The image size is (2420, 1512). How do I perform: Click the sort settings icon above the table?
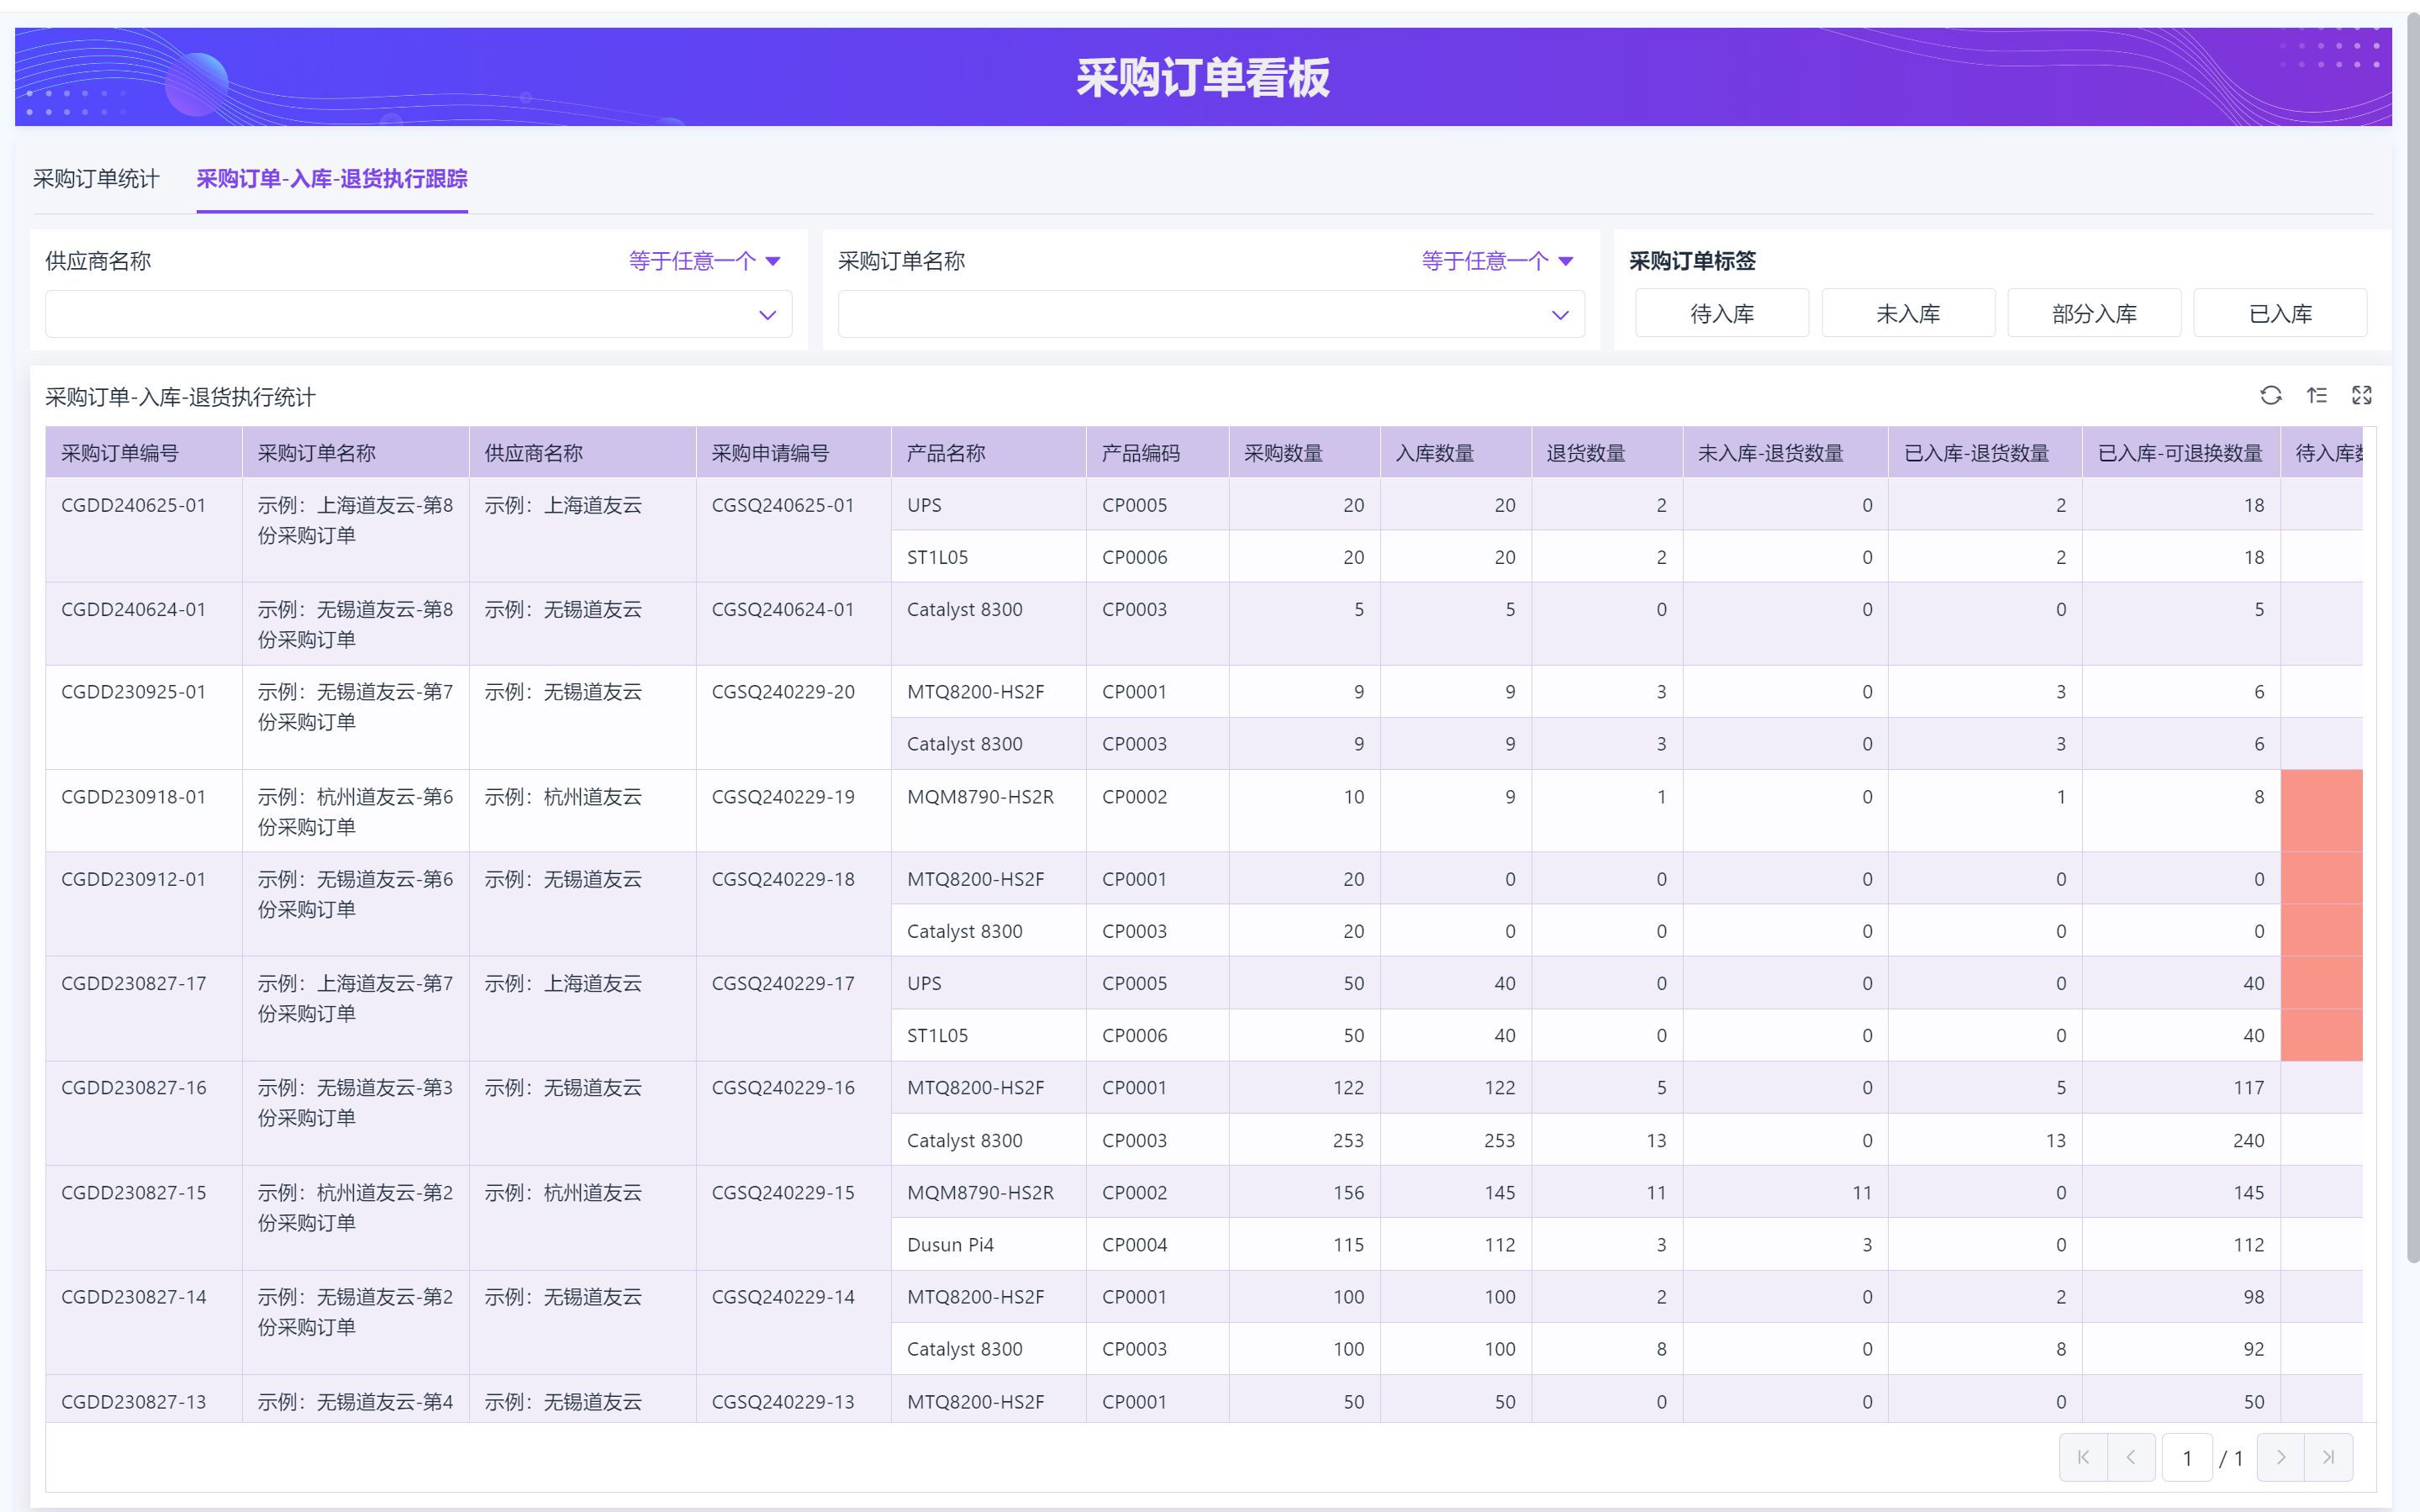pyautogui.click(x=2316, y=395)
